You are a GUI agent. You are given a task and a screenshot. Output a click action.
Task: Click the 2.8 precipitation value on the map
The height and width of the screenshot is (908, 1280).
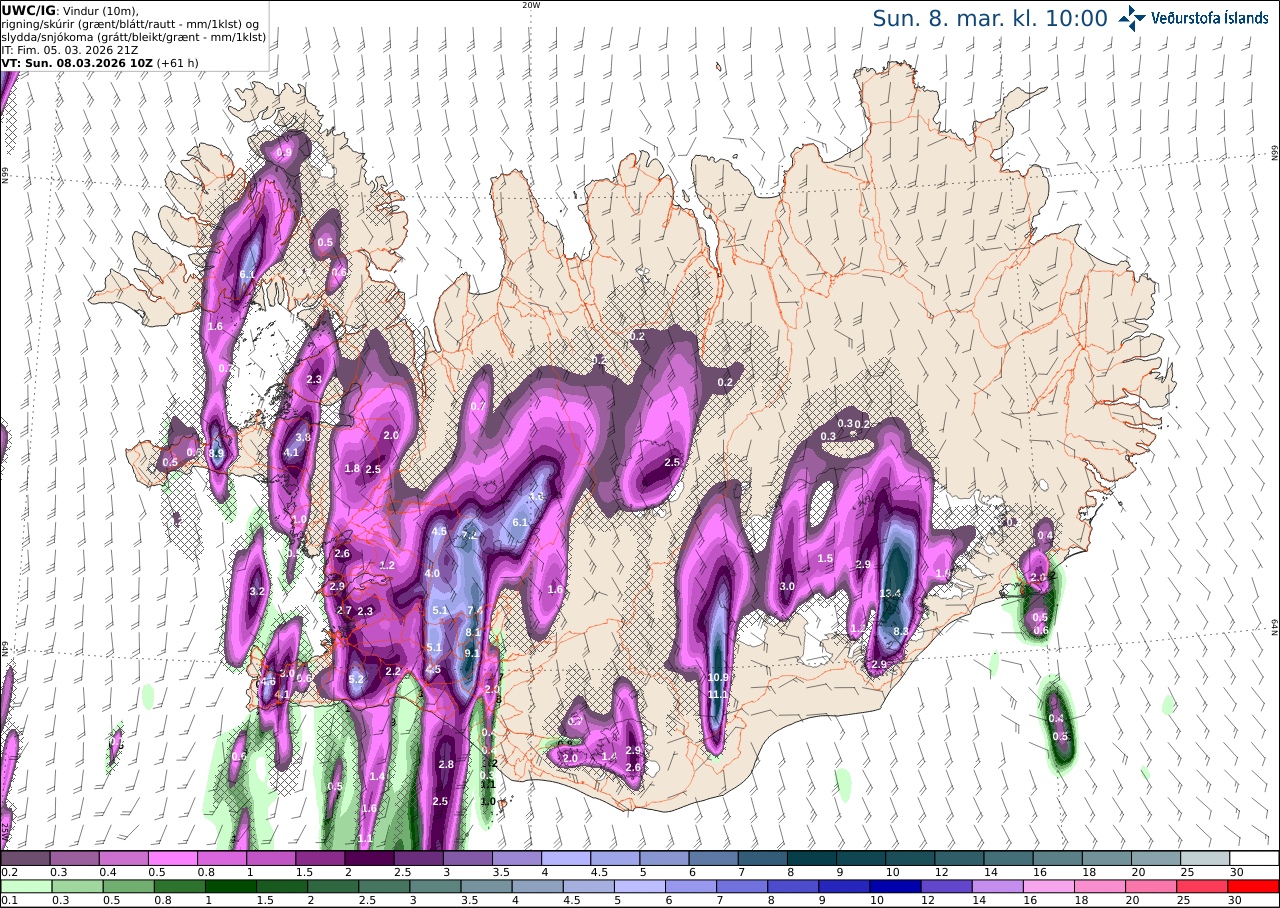pyautogui.click(x=446, y=764)
